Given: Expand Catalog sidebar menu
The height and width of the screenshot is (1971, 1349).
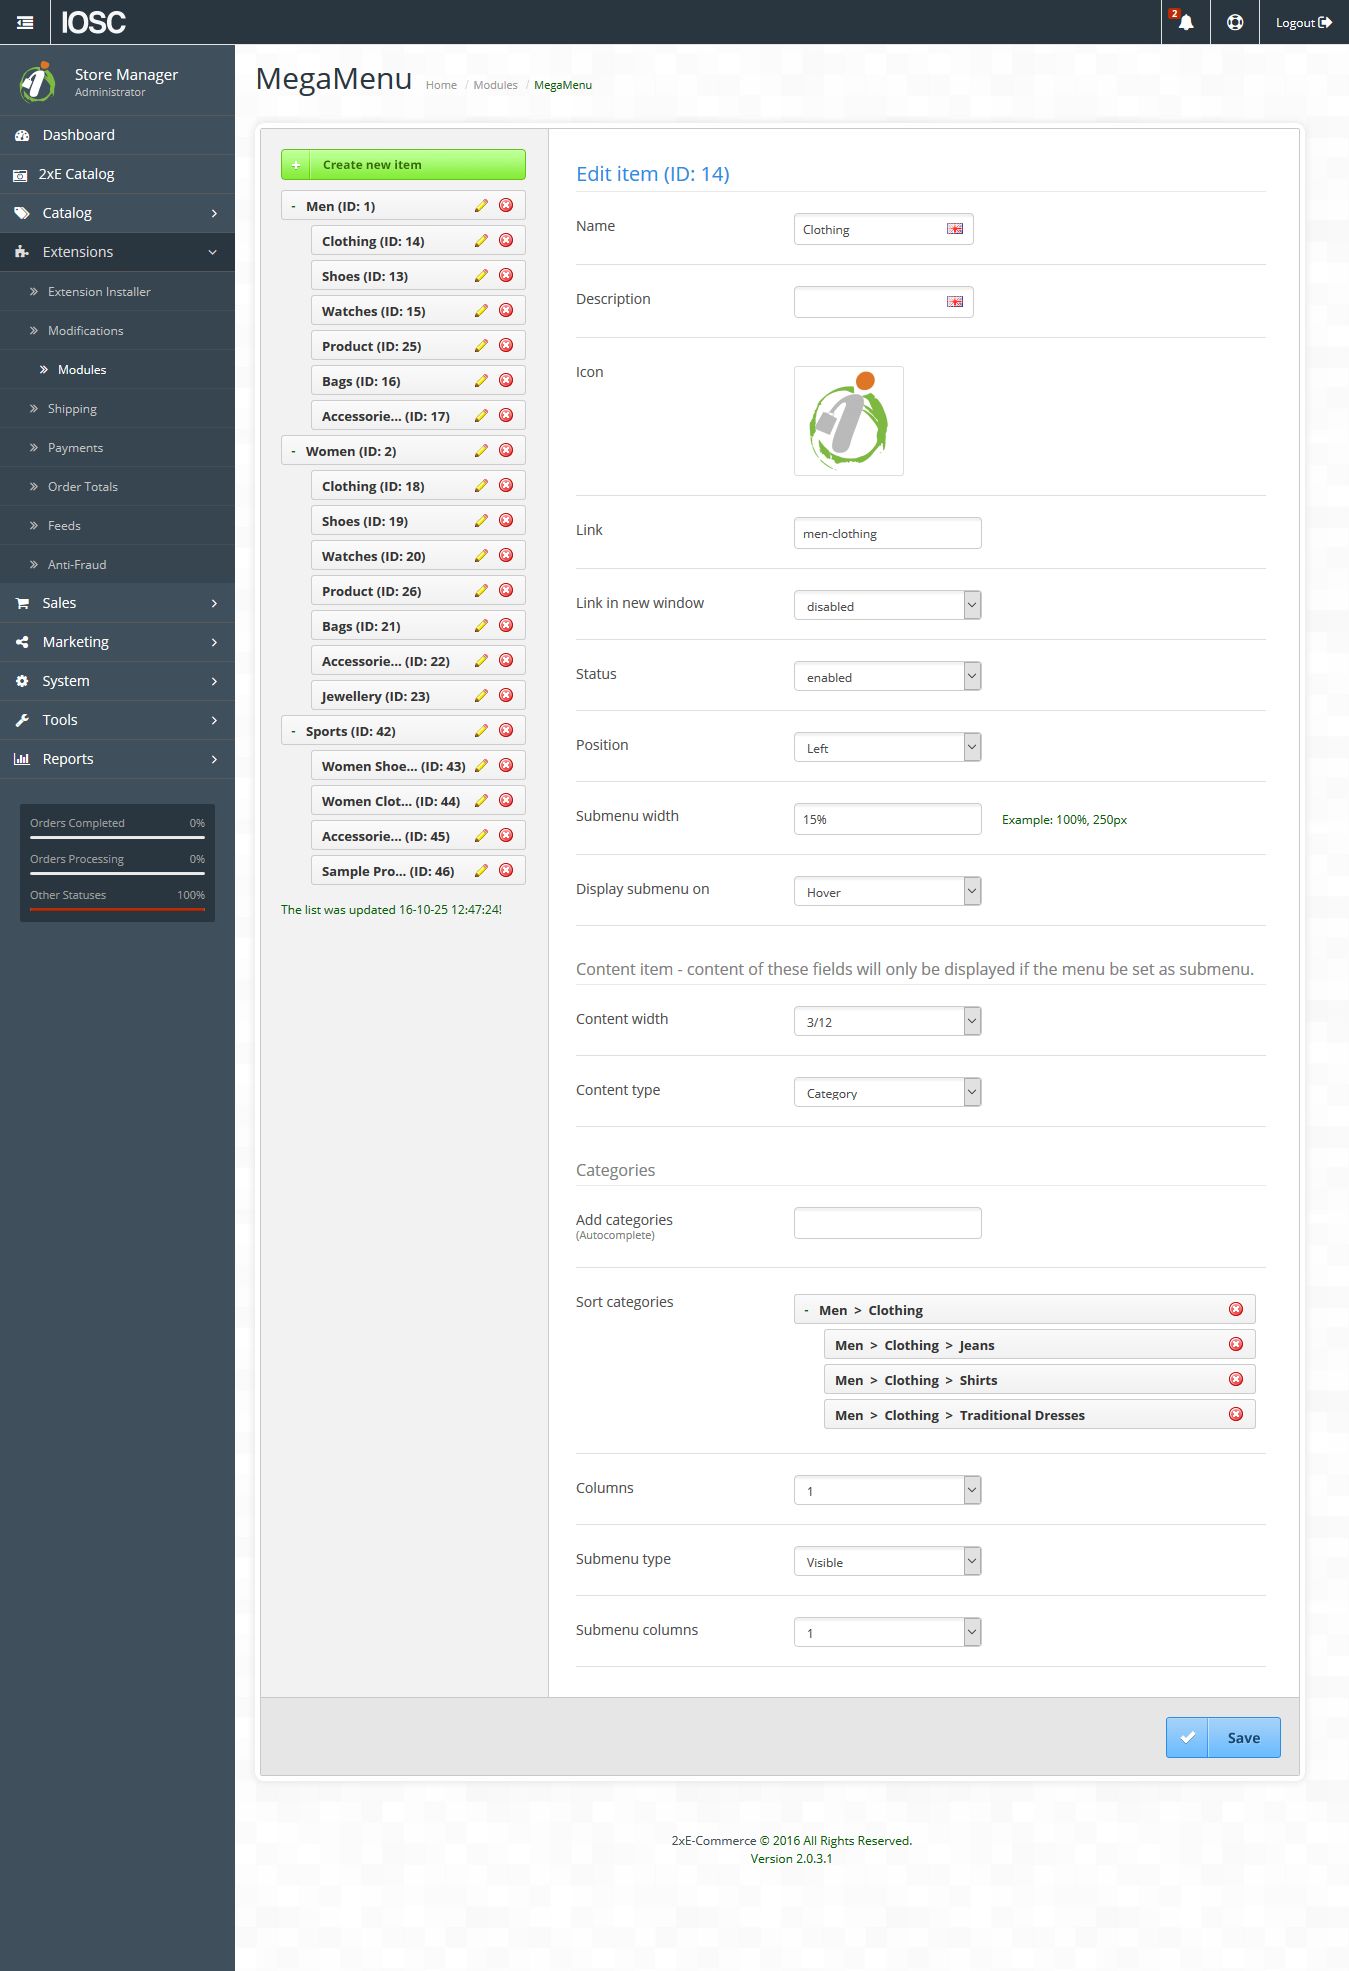Looking at the screenshot, I should 117,213.
